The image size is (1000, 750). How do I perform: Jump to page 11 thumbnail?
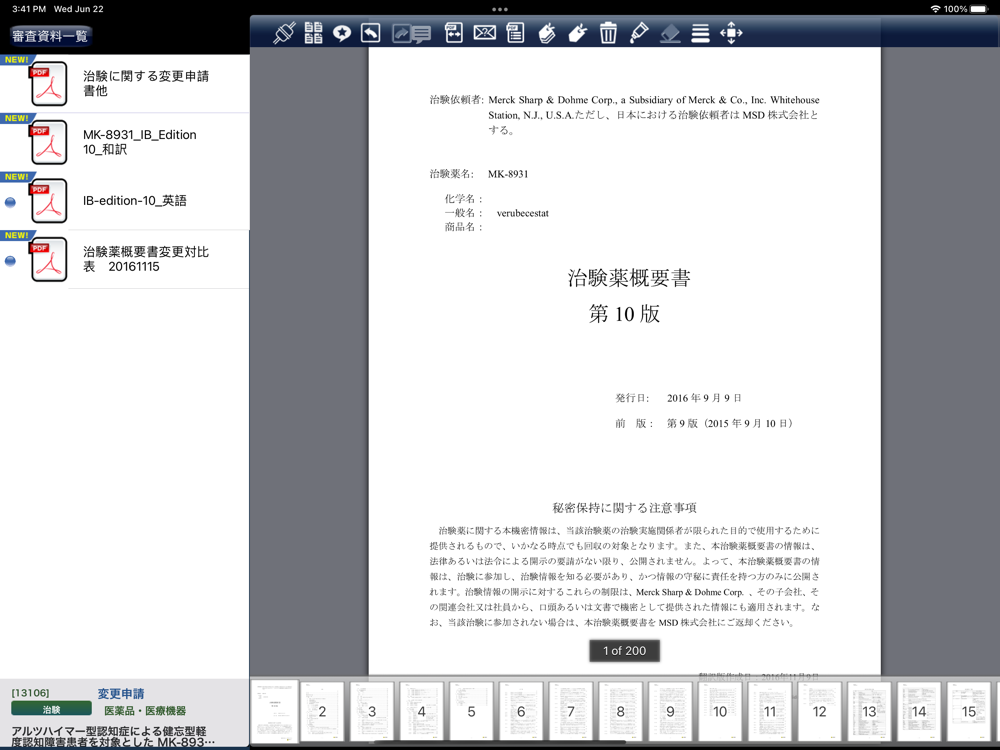(x=770, y=711)
